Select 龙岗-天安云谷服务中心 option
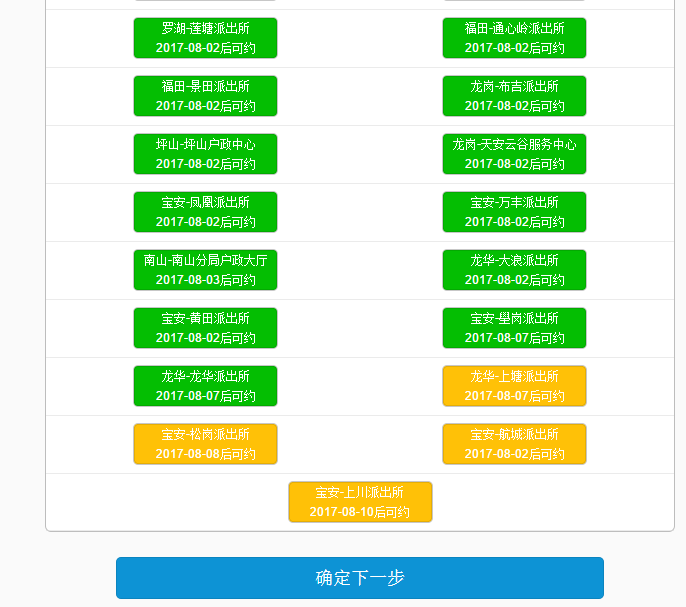Image resolution: width=686 pixels, height=607 pixels. coord(514,154)
